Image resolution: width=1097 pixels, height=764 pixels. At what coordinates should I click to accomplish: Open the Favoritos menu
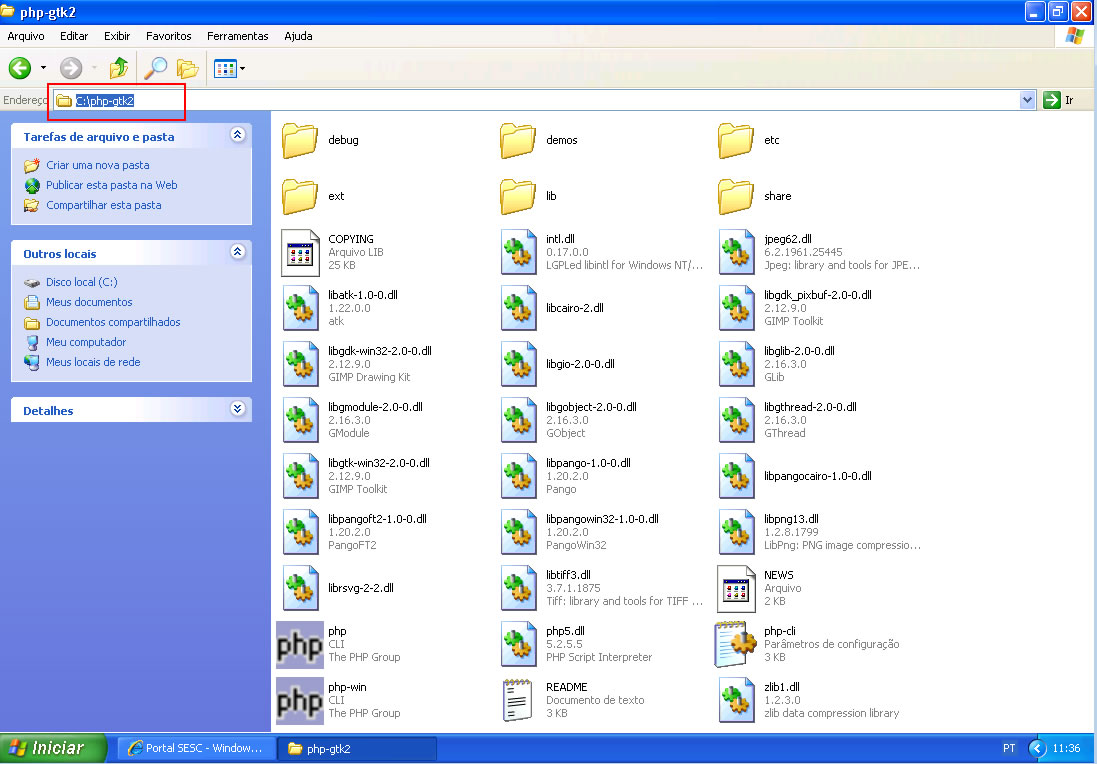(x=169, y=36)
